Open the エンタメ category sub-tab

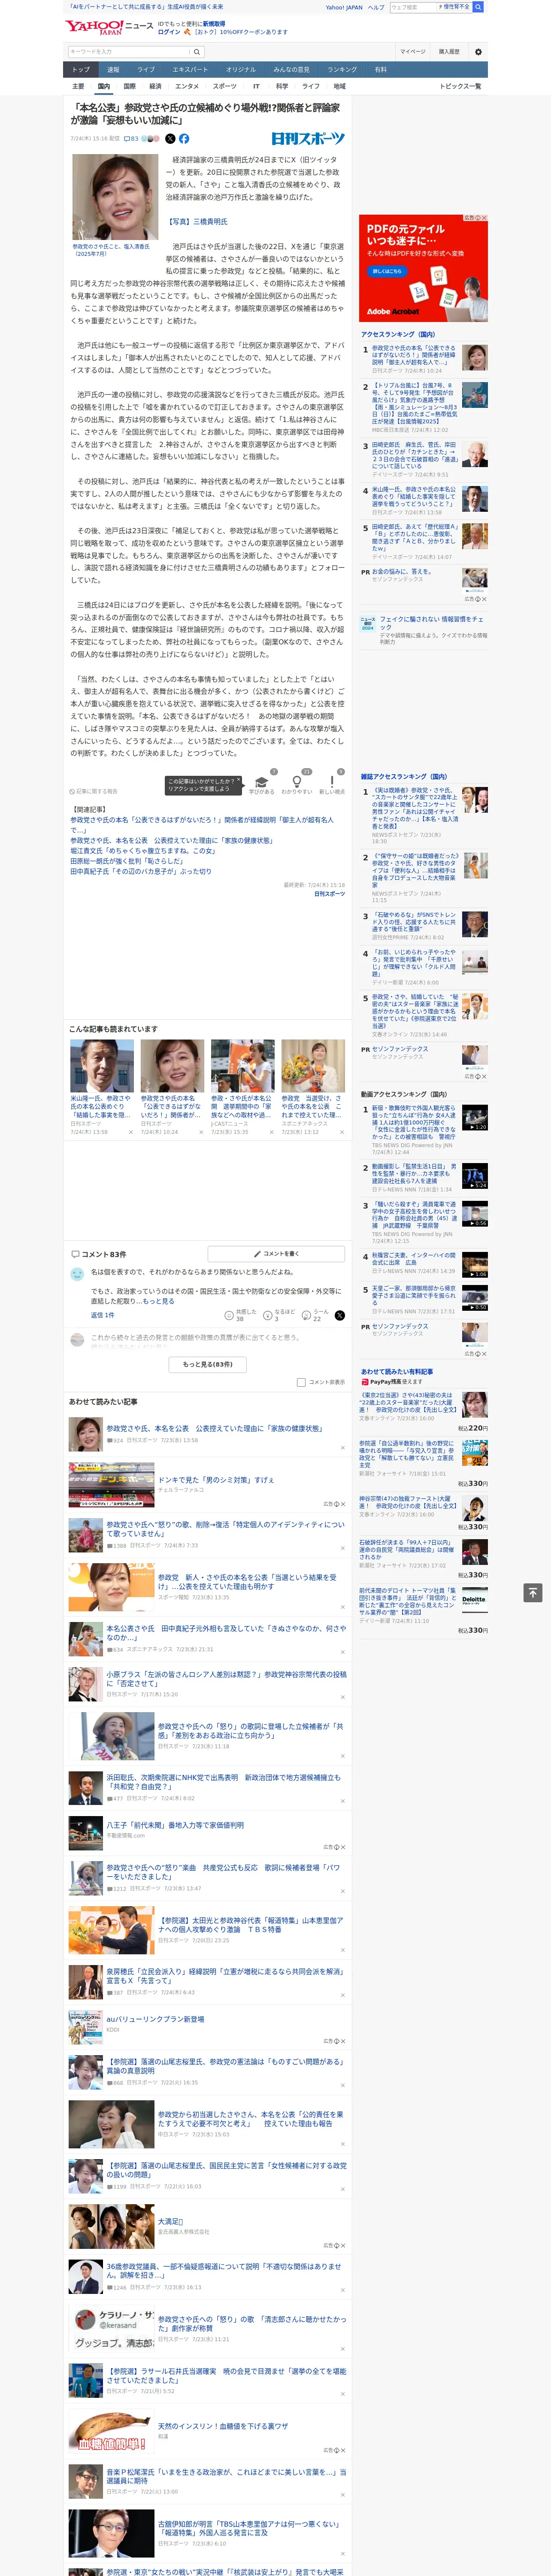(x=187, y=86)
